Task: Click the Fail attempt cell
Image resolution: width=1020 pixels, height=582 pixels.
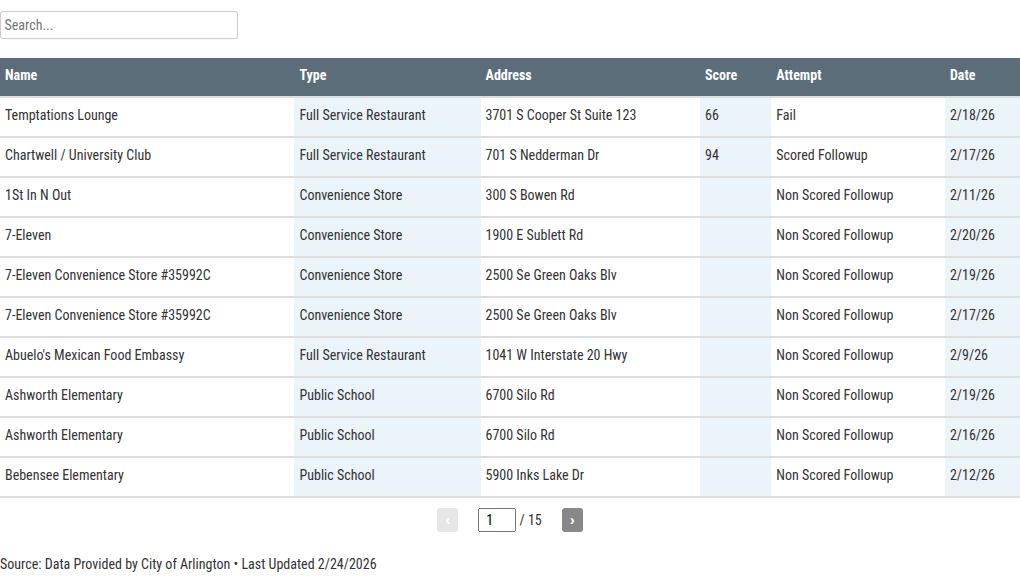Action: pyautogui.click(x=786, y=115)
